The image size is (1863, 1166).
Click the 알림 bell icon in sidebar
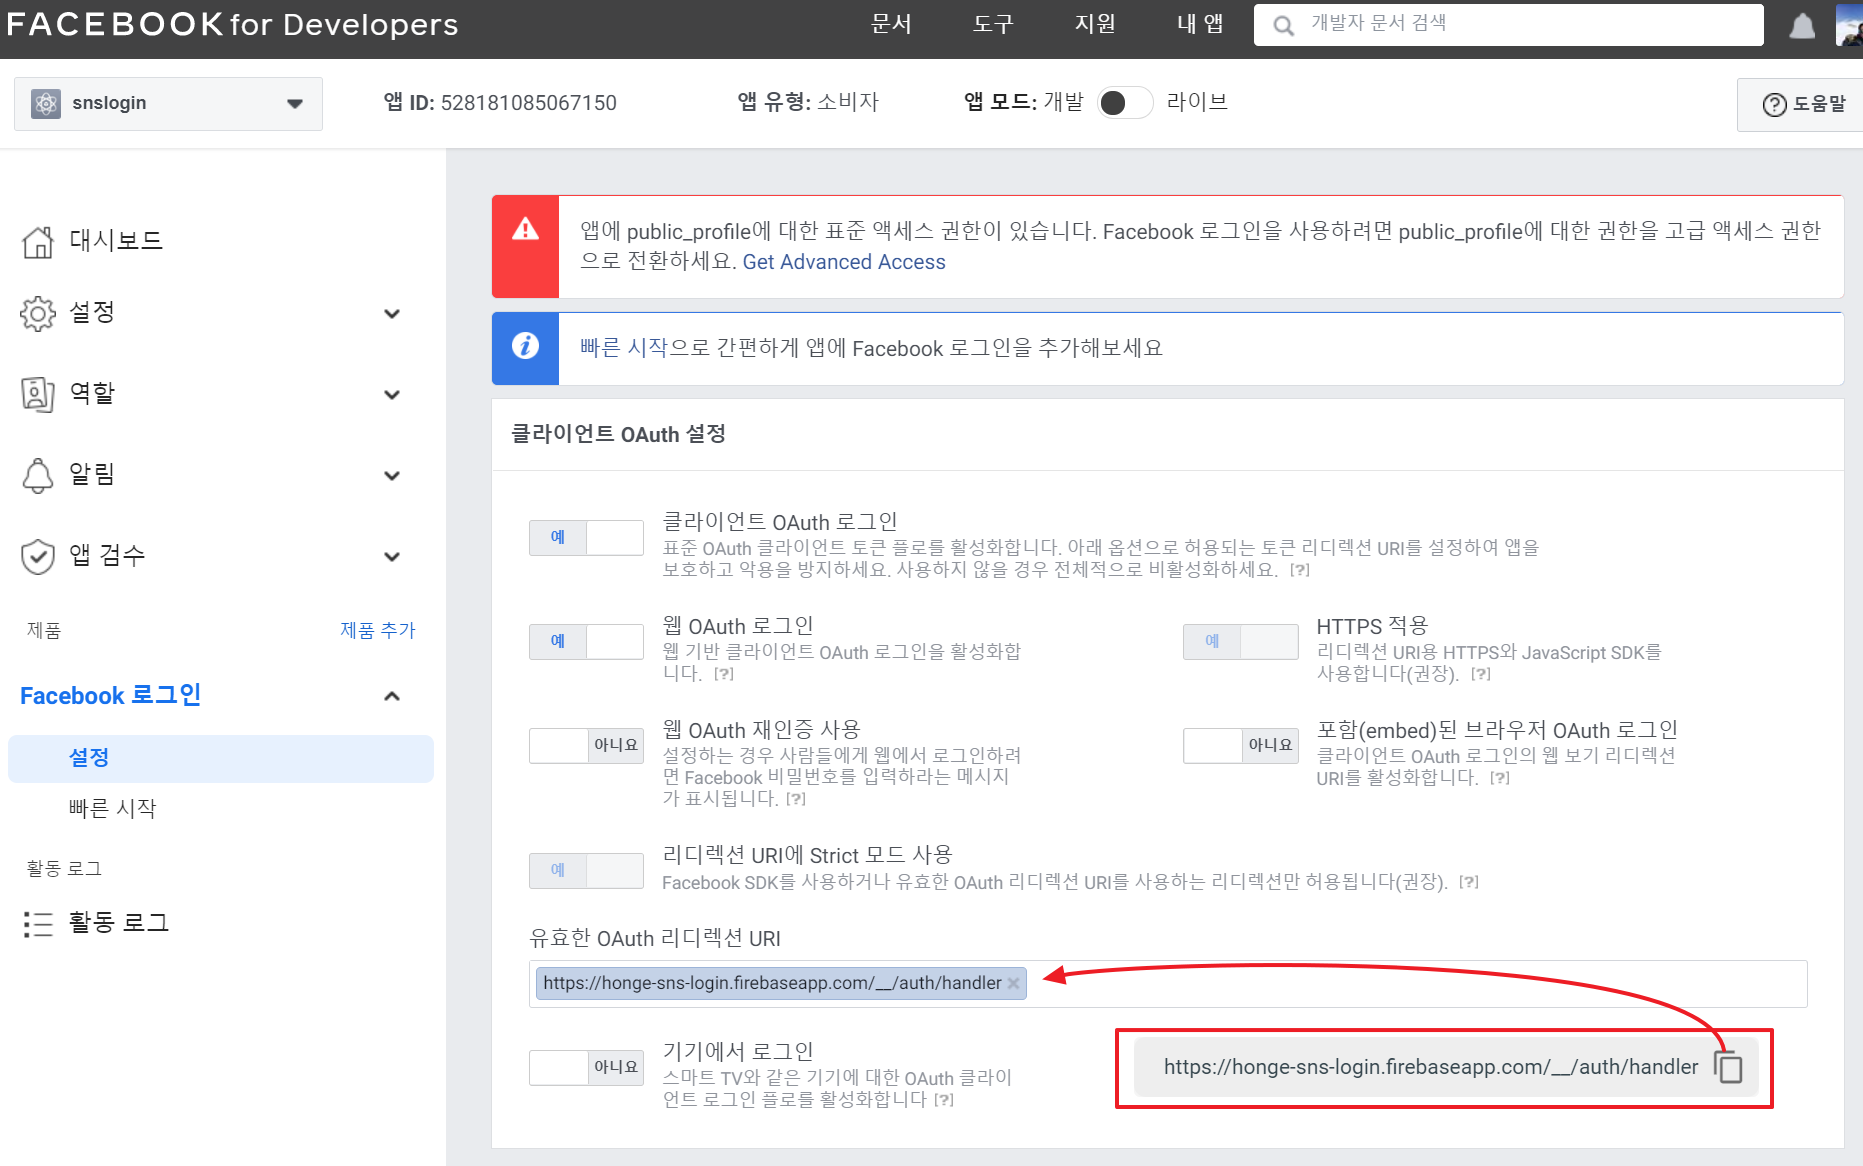(38, 475)
